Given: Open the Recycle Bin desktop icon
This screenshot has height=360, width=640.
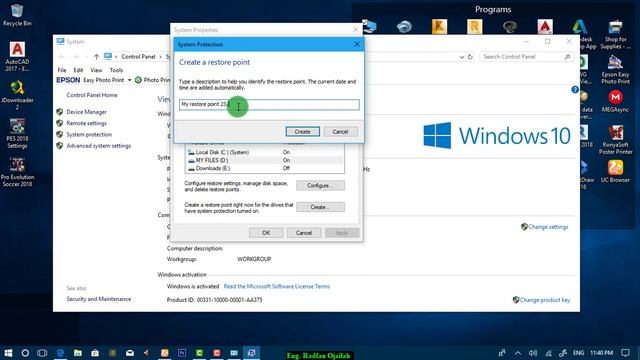Looking at the screenshot, I should (17, 14).
